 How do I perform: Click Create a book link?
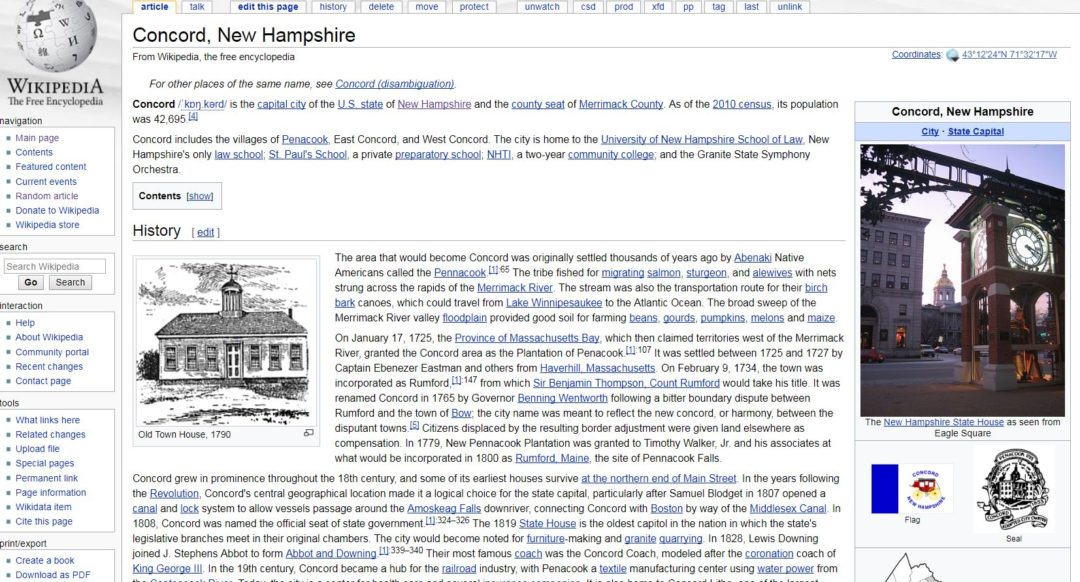[45, 561]
